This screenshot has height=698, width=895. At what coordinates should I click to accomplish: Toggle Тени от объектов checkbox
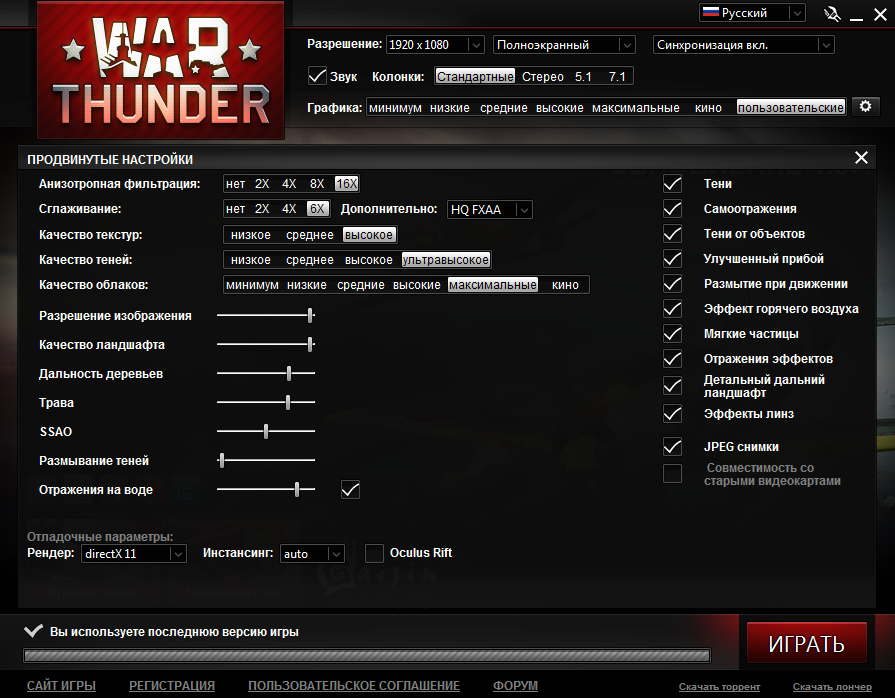pyautogui.click(x=672, y=234)
